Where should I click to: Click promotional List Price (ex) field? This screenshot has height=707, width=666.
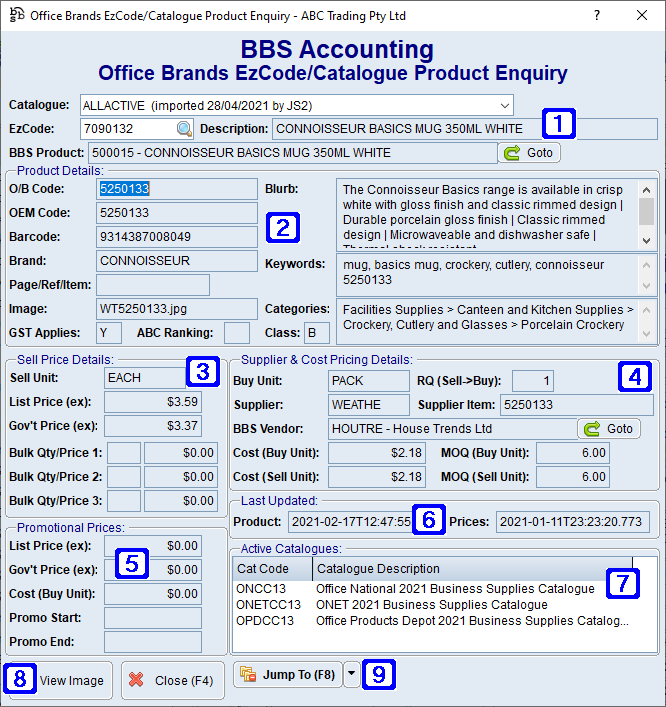point(153,546)
